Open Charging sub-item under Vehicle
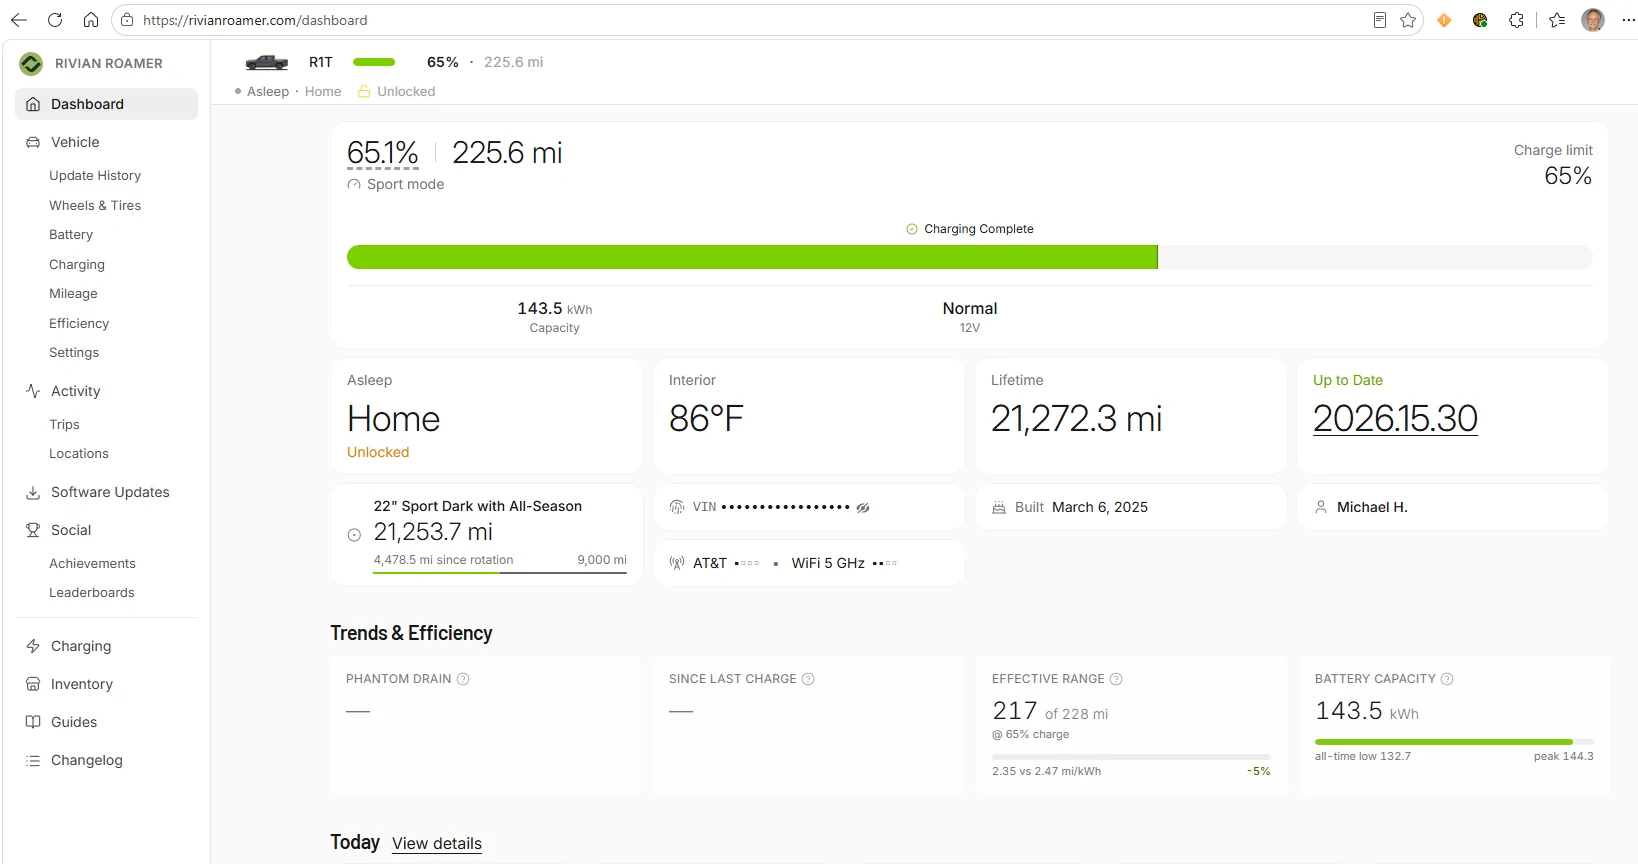 point(77,264)
